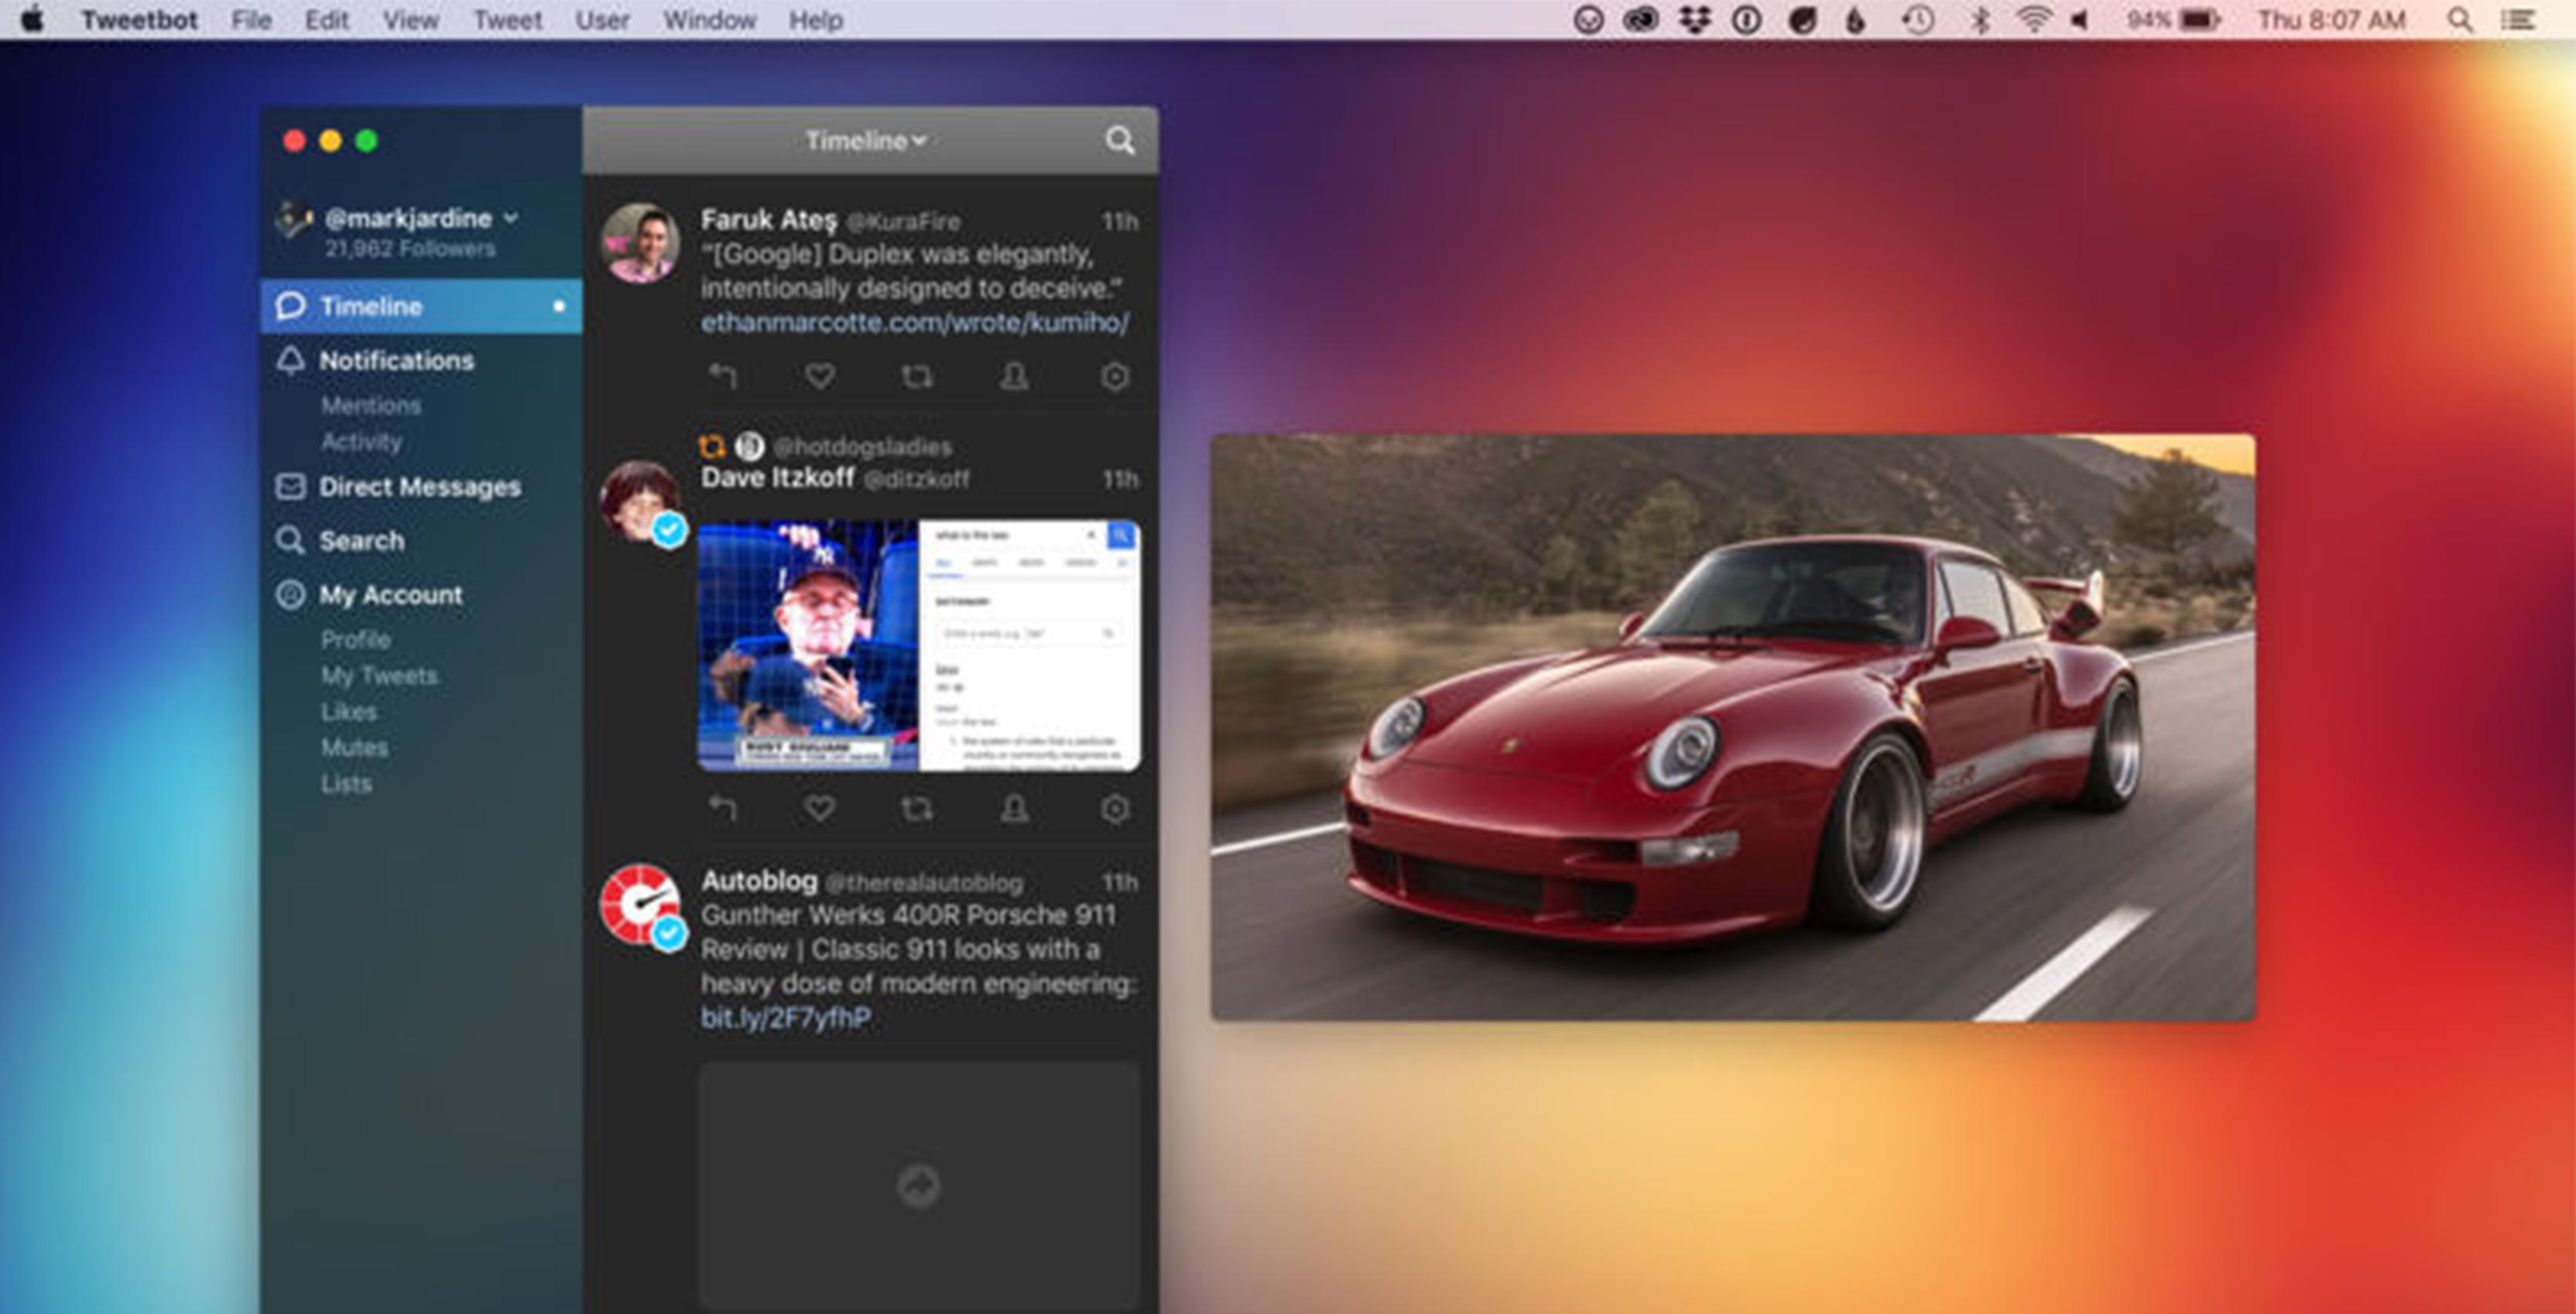Like the Faruk Ateş tweet
Viewport: 2576px width, 1314px height.
tap(819, 376)
